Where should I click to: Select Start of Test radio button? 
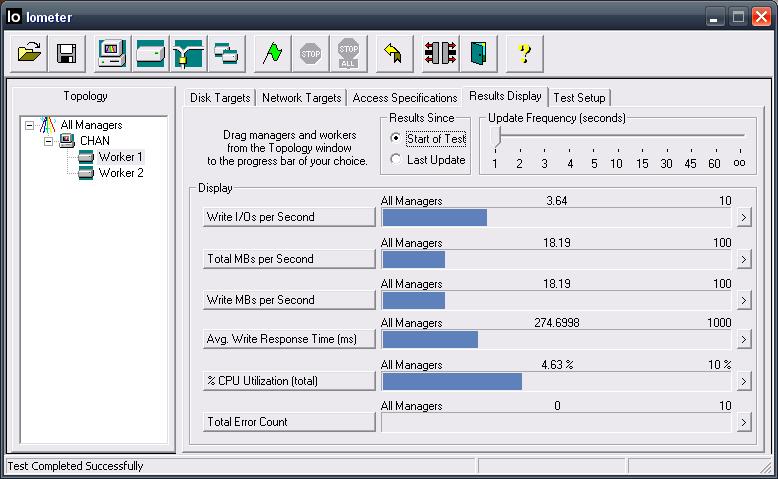(395, 138)
